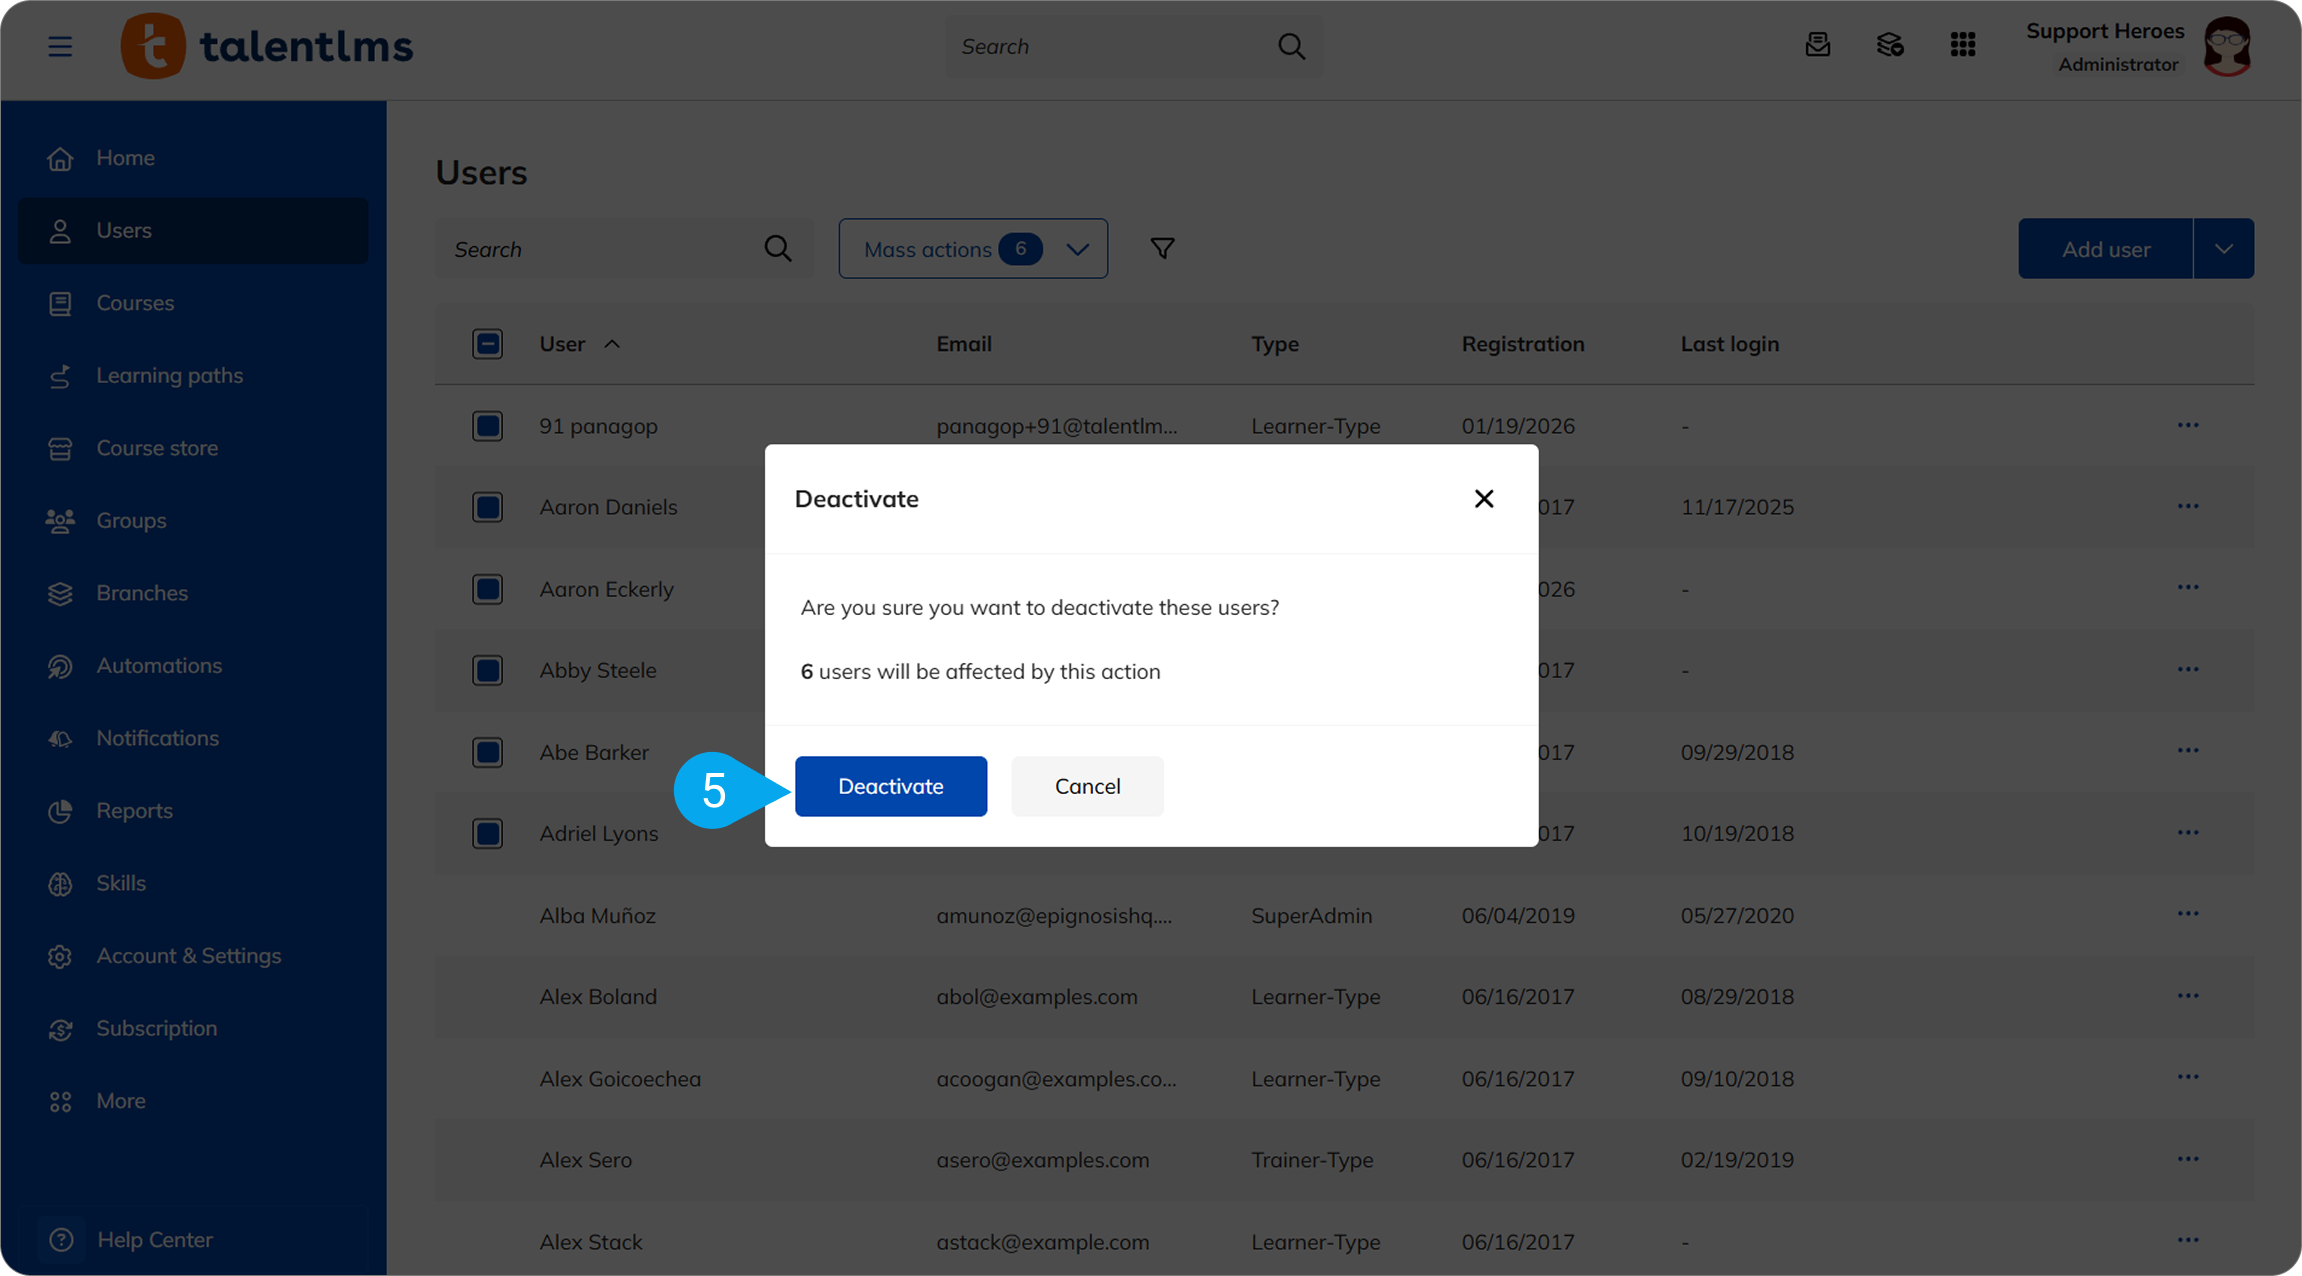
Task: Open row options for Alba Muñoz
Action: [2188, 914]
